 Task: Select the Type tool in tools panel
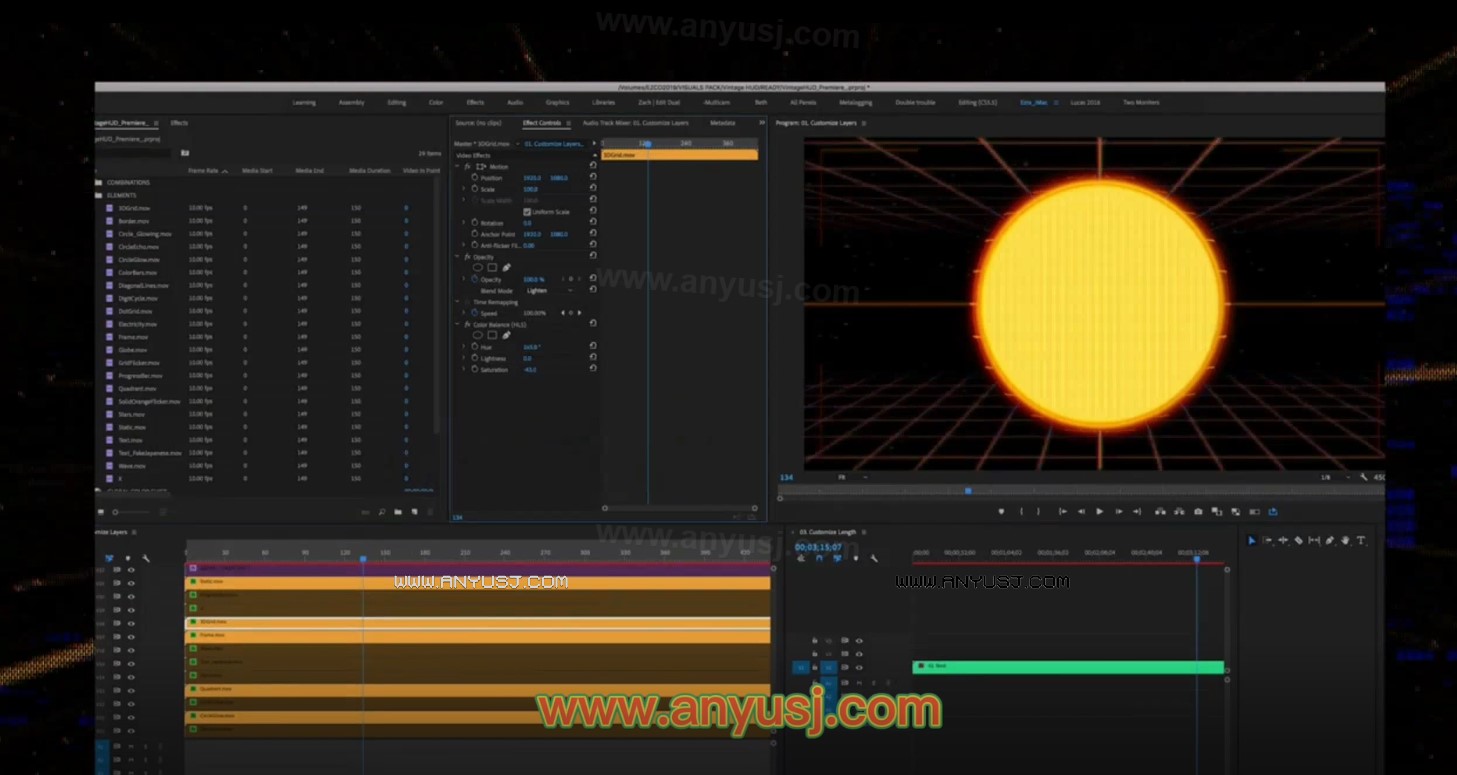point(1360,541)
